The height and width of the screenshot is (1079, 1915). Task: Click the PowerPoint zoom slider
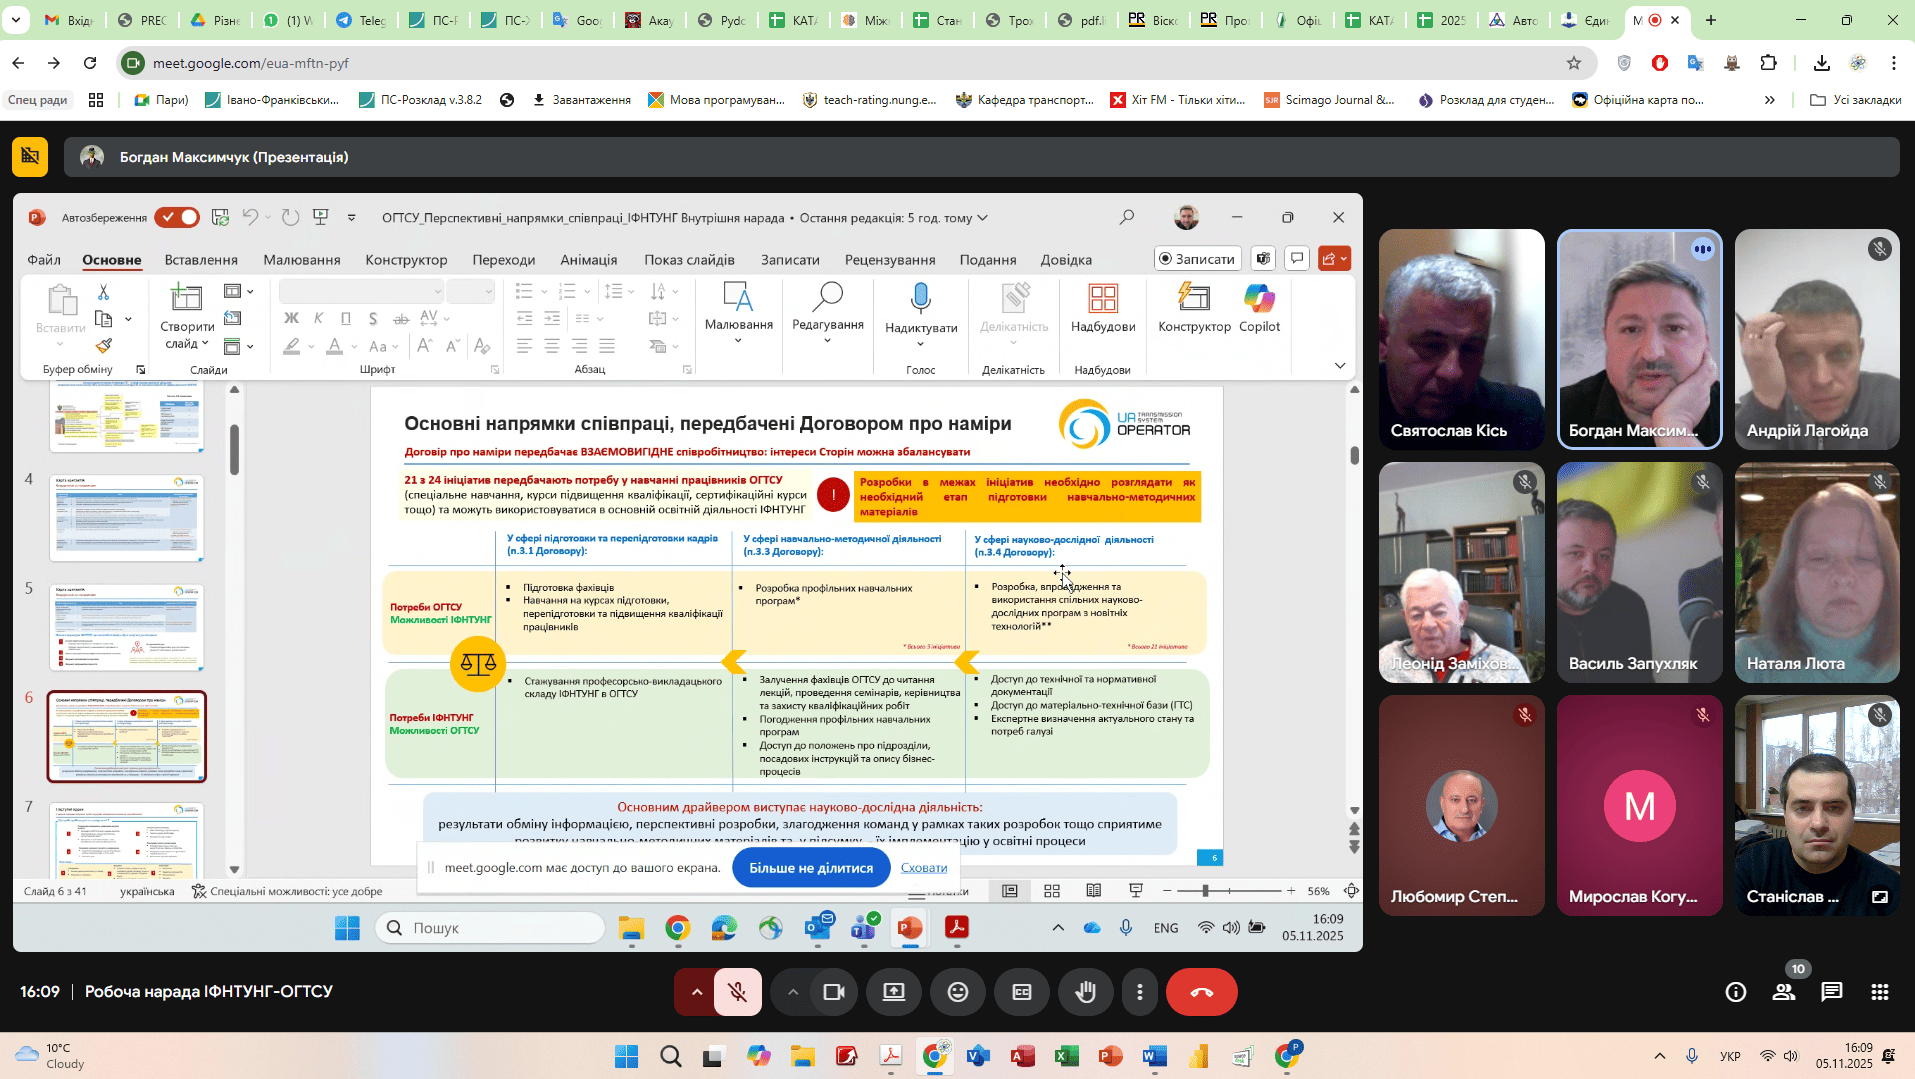pyautogui.click(x=1206, y=891)
